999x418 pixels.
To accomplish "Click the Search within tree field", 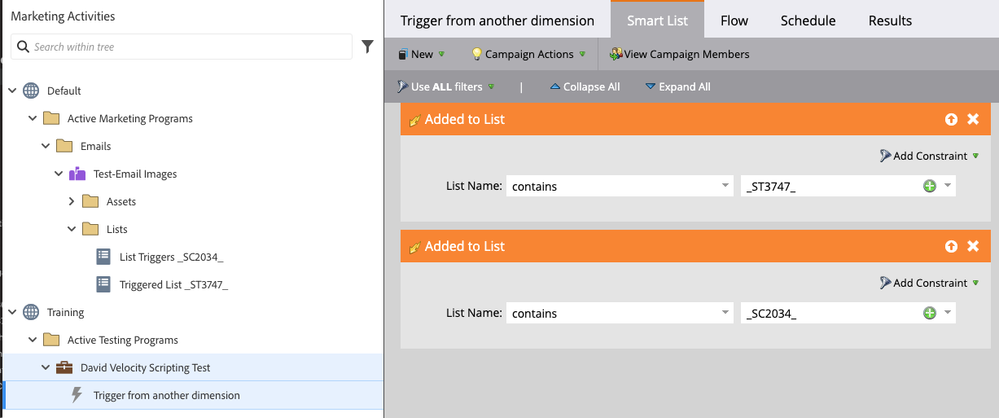I will click(x=182, y=47).
